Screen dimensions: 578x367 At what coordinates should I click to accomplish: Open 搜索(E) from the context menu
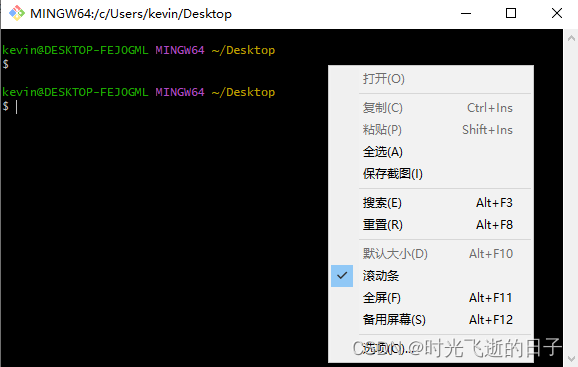(431, 203)
